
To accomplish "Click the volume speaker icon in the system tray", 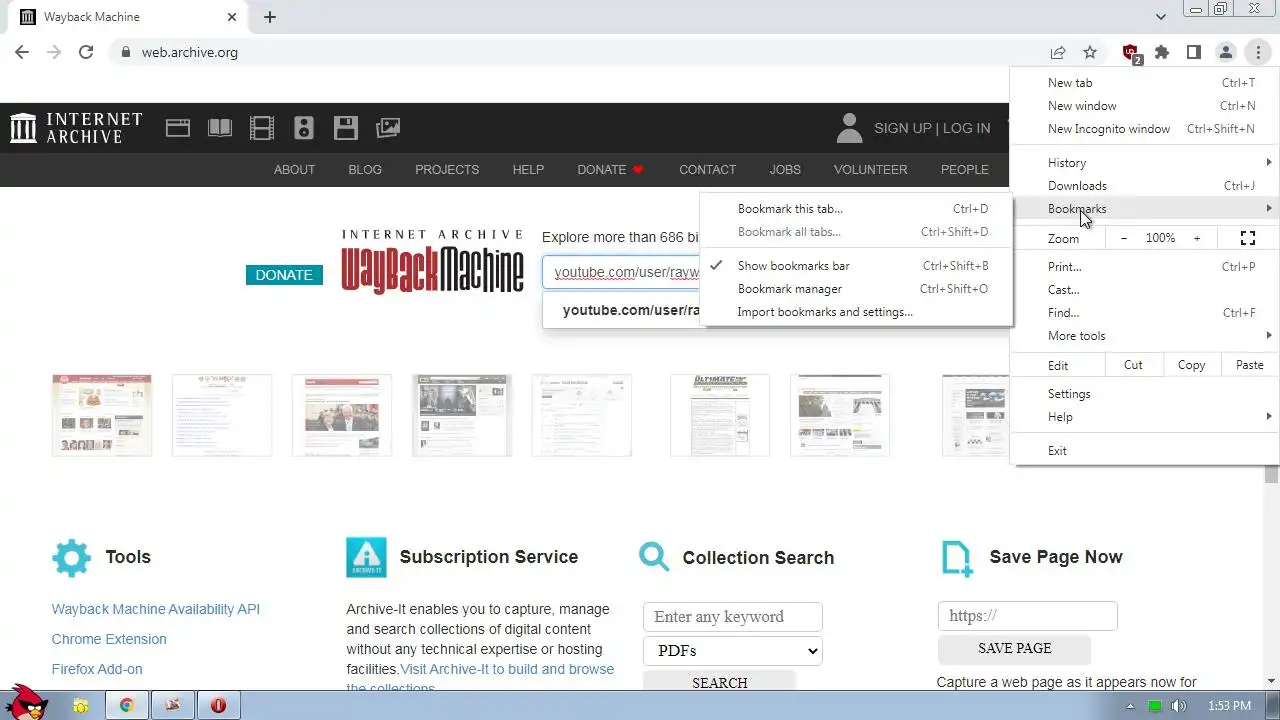I will 1179,706.
